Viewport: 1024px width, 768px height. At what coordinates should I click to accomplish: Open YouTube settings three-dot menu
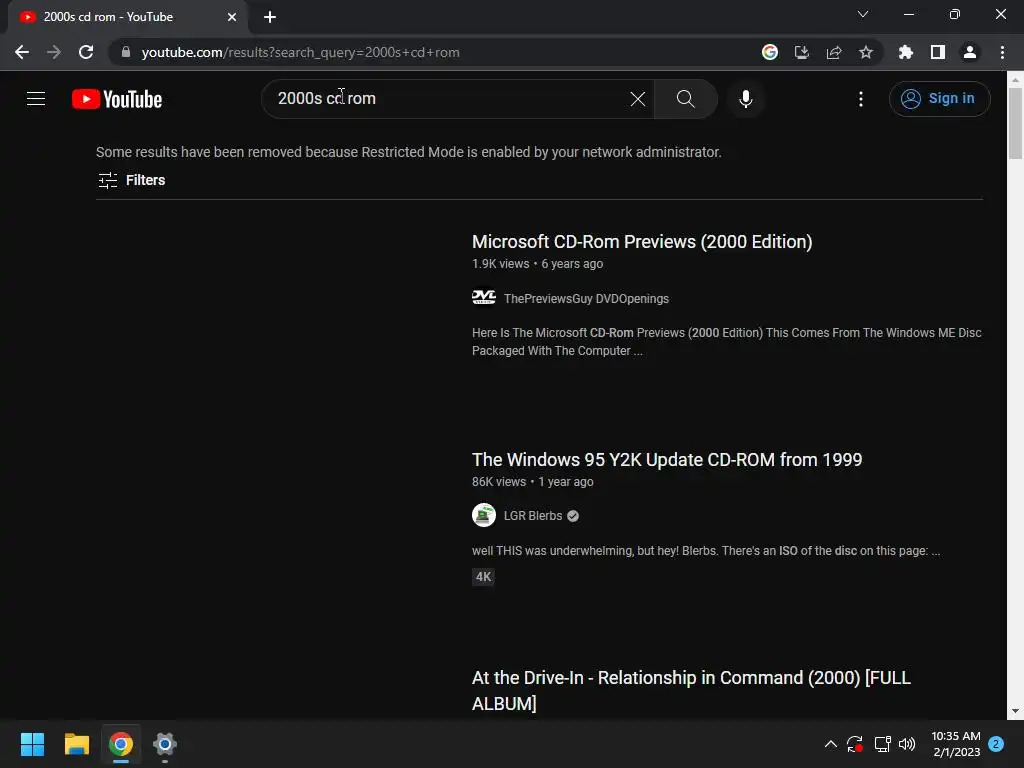tap(861, 99)
